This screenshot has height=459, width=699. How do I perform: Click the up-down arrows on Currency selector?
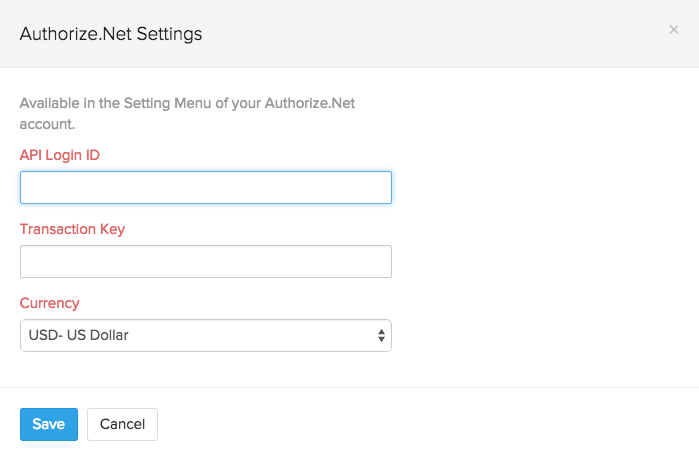(x=381, y=336)
